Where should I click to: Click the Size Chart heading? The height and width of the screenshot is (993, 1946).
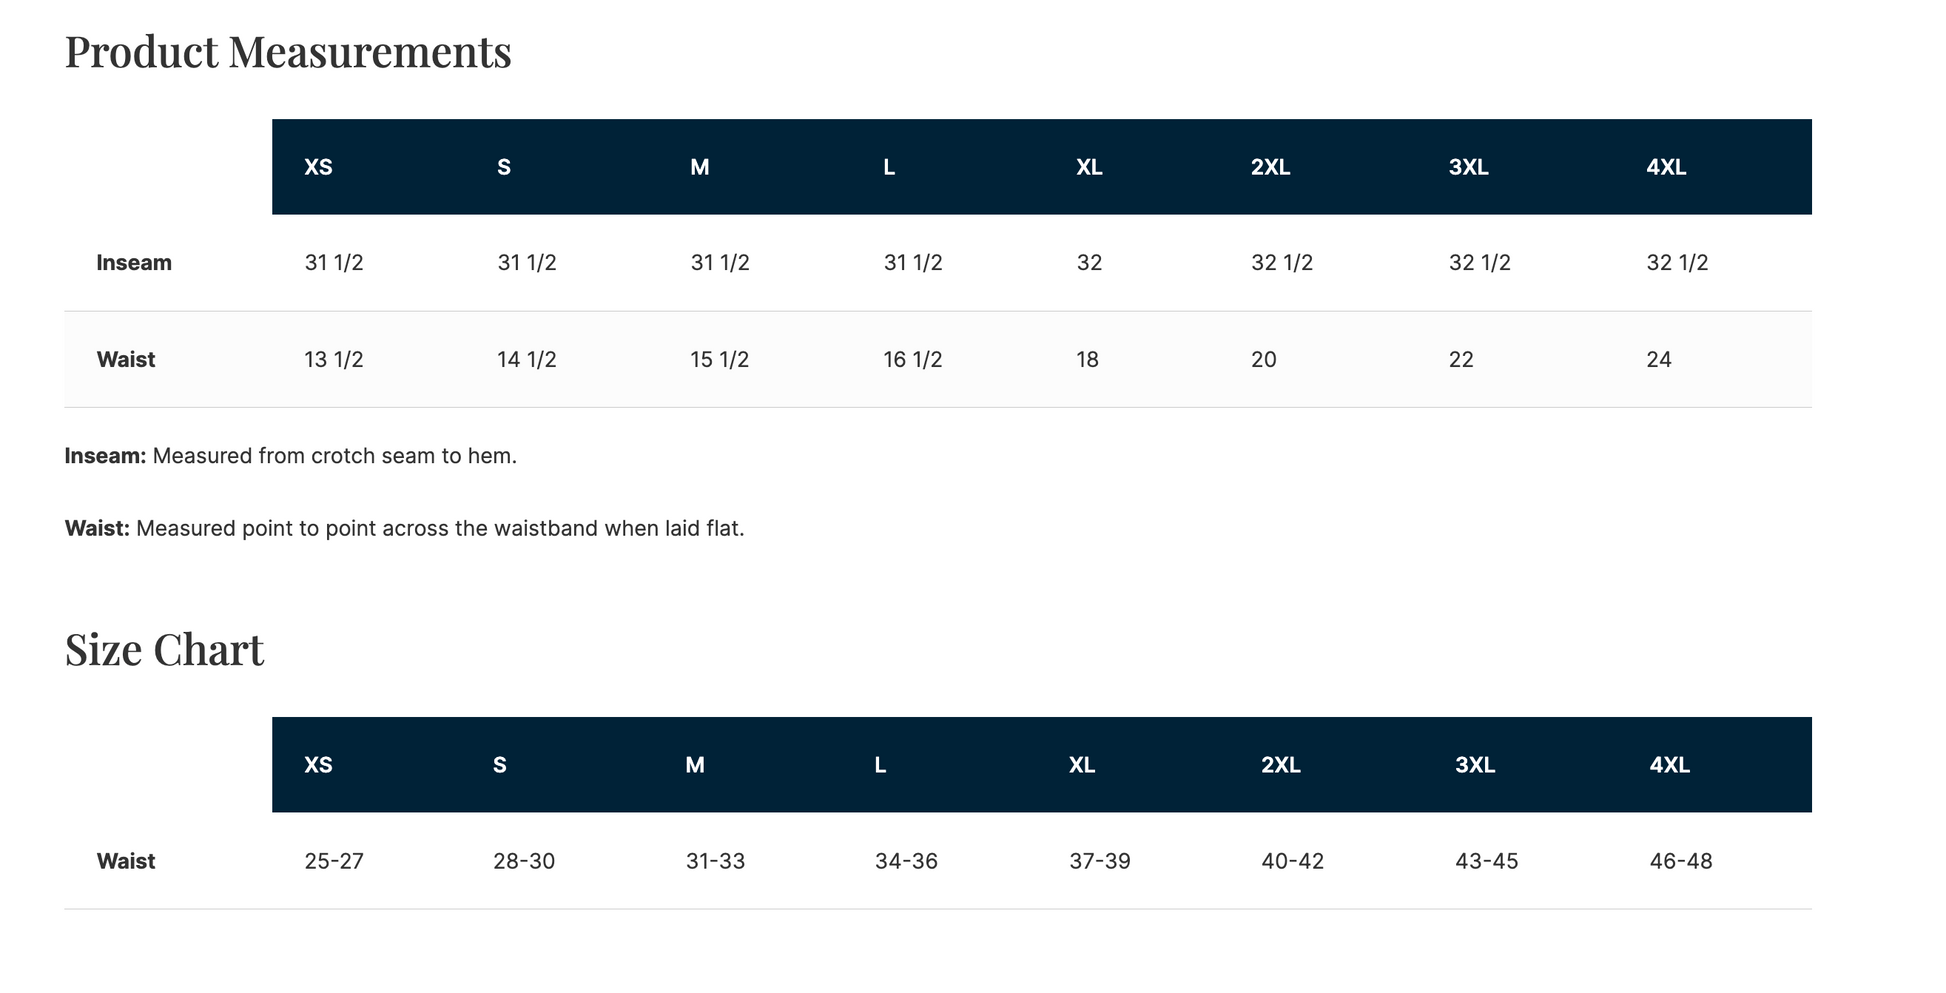164,650
